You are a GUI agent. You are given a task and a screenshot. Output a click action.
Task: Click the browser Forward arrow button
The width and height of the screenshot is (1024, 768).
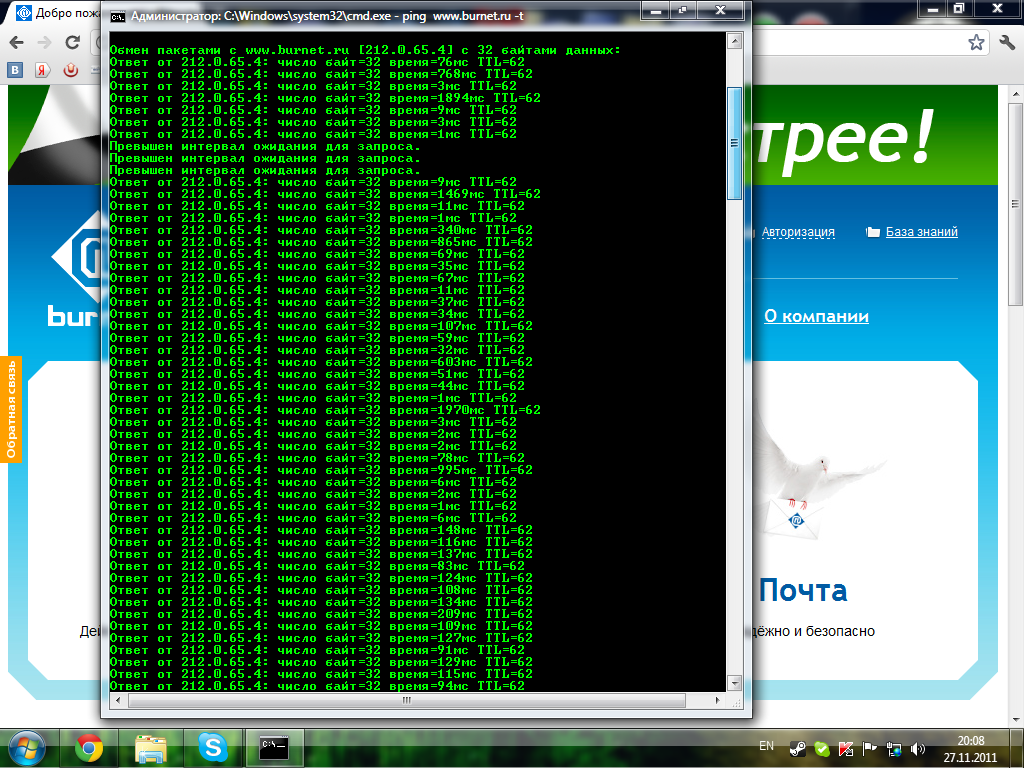pyautogui.click(x=44, y=43)
